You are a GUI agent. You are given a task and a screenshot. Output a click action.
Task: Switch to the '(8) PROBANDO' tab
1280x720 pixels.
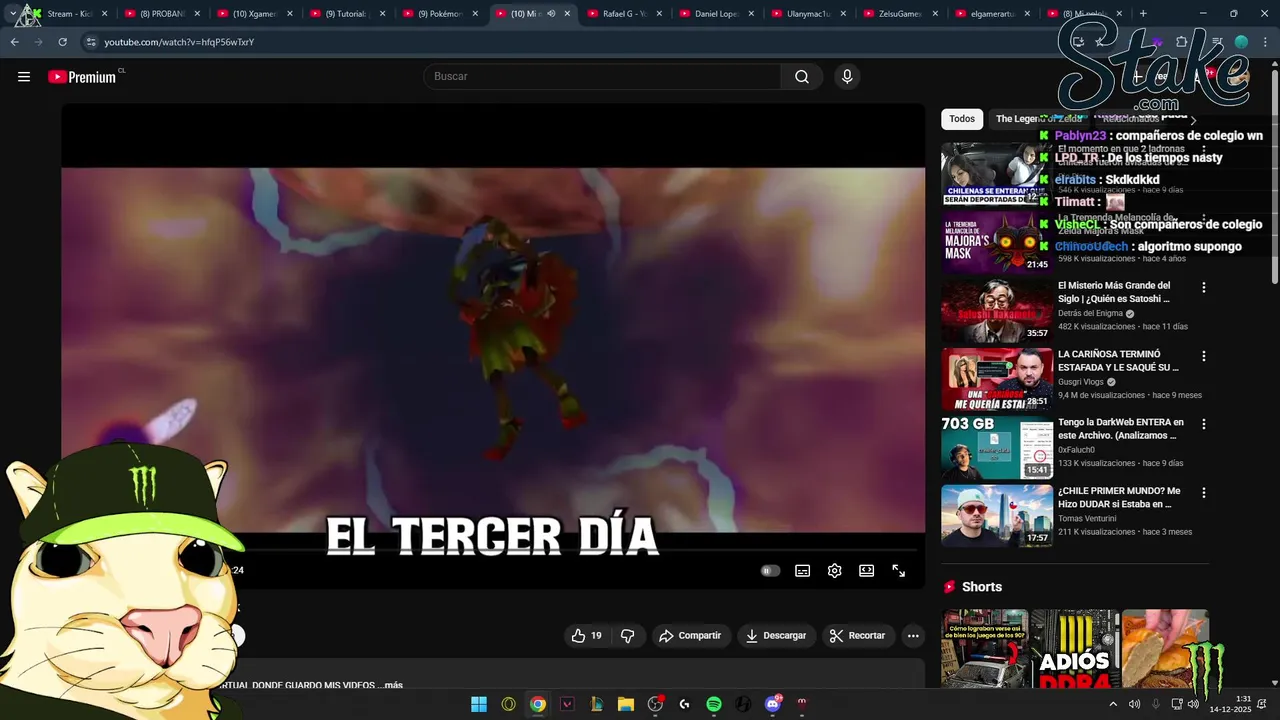click(160, 14)
